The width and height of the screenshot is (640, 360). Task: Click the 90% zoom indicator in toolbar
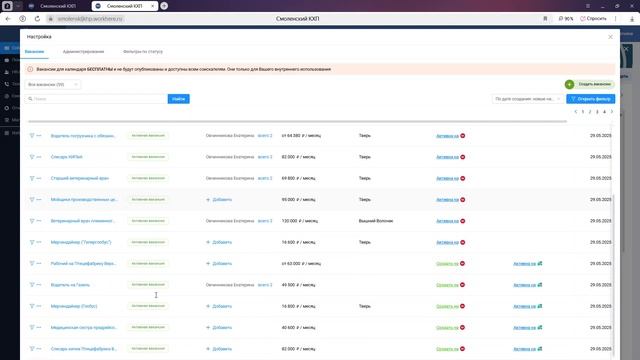[x=566, y=19]
